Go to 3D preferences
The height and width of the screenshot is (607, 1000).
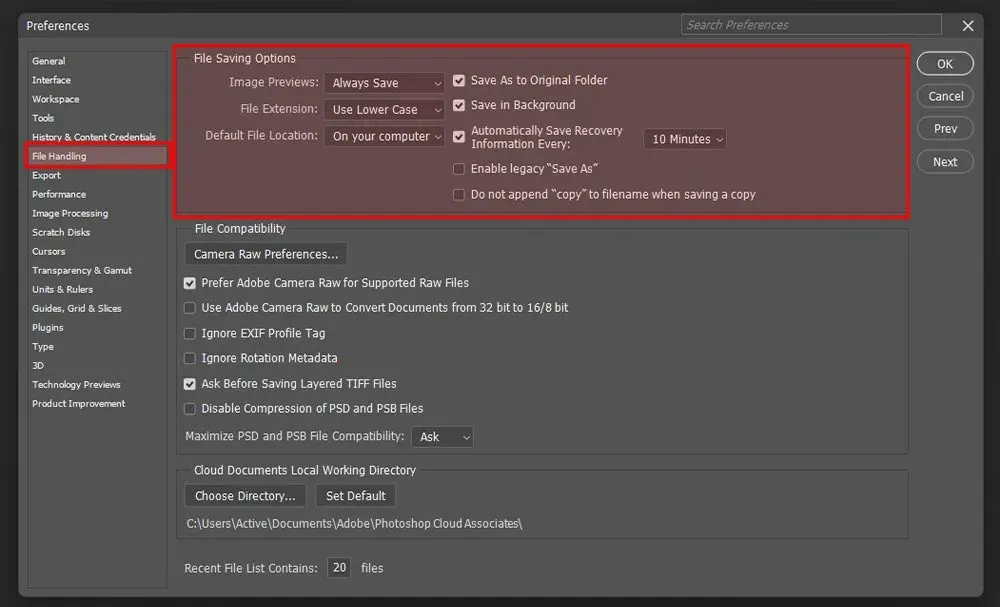point(38,366)
